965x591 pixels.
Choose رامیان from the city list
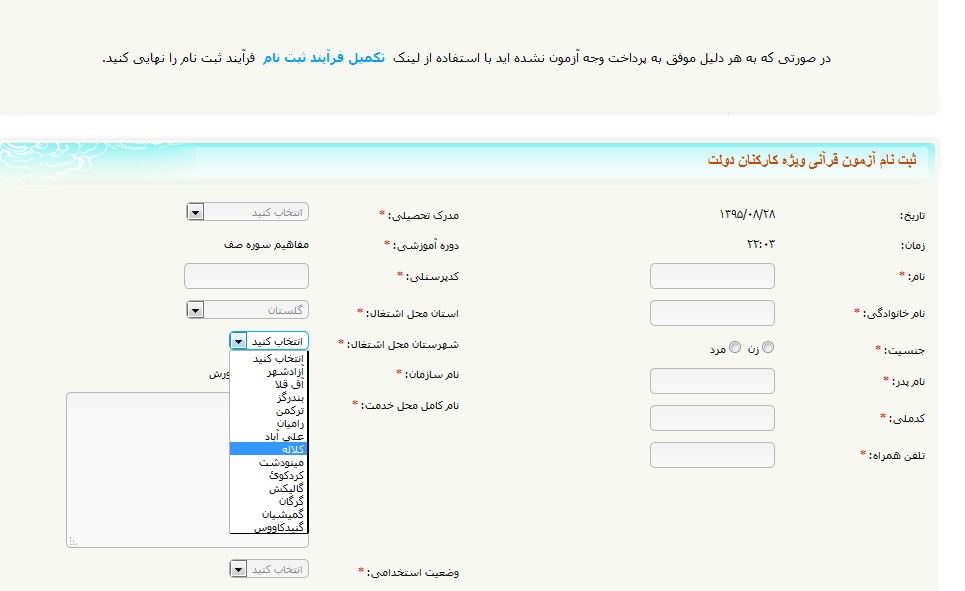[x=268, y=423]
